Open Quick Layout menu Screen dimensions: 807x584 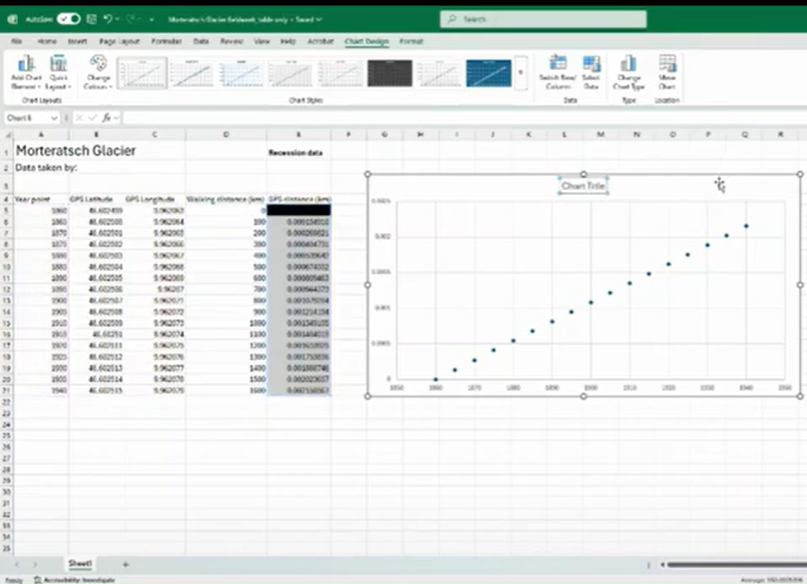[59, 72]
